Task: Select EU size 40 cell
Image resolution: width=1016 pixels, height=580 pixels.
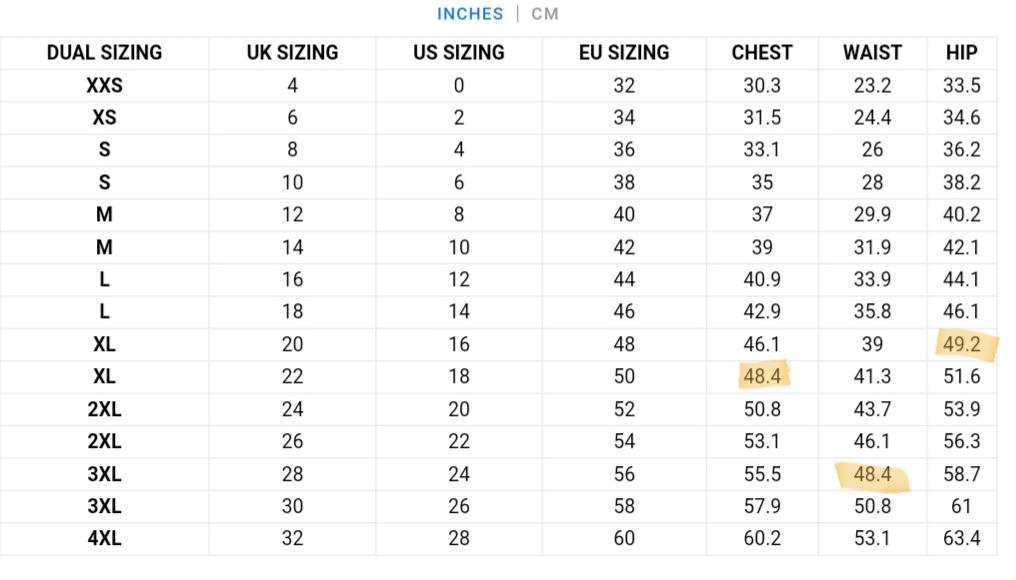Action: (625, 214)
